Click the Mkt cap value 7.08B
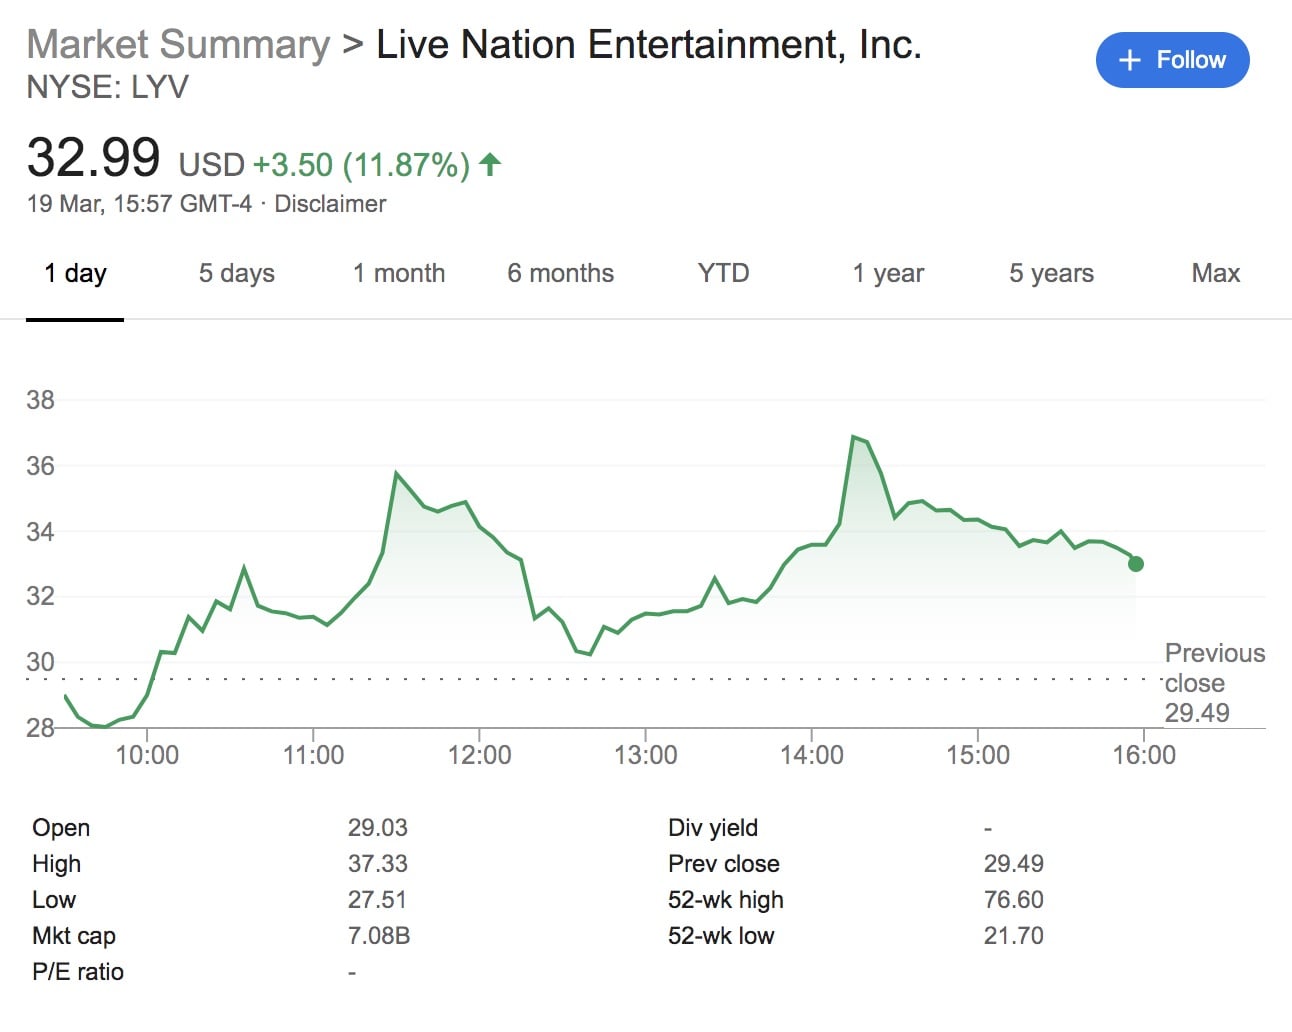Viewport: 1292px width, 1032px height. 378,936
